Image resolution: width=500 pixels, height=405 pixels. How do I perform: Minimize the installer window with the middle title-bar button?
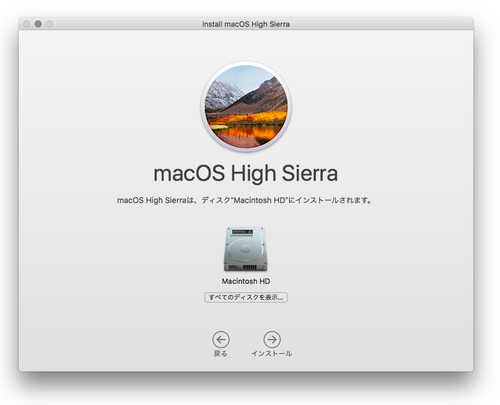[x=38, y=24]
